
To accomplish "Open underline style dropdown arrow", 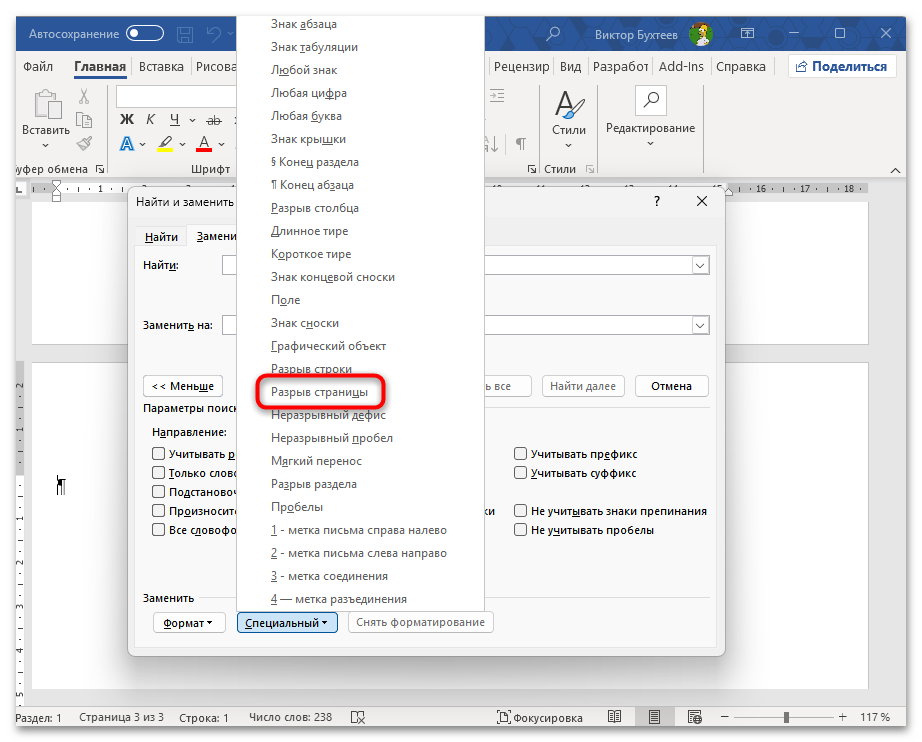I will [192, 121].
